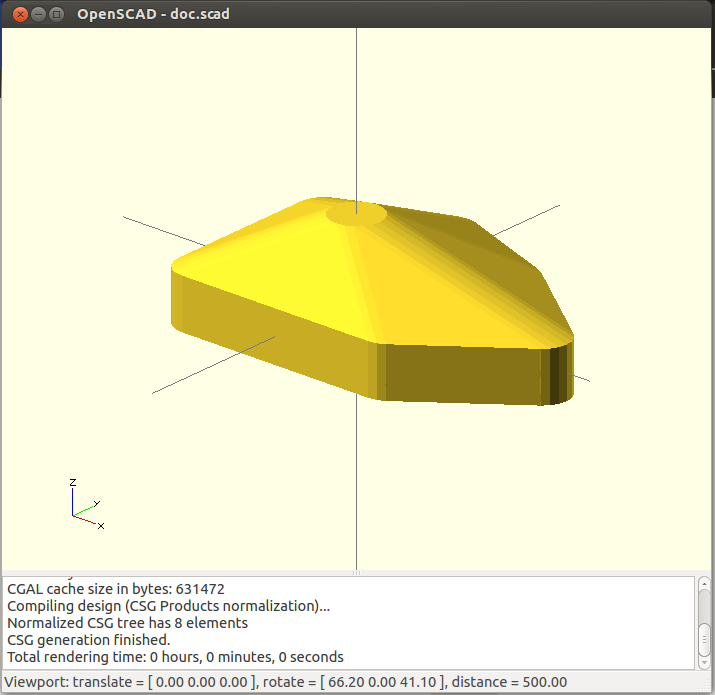Click the 'CSG generation finished.' console line
Viewport: 715px width, 695px height.
click(x=89, y=640)
